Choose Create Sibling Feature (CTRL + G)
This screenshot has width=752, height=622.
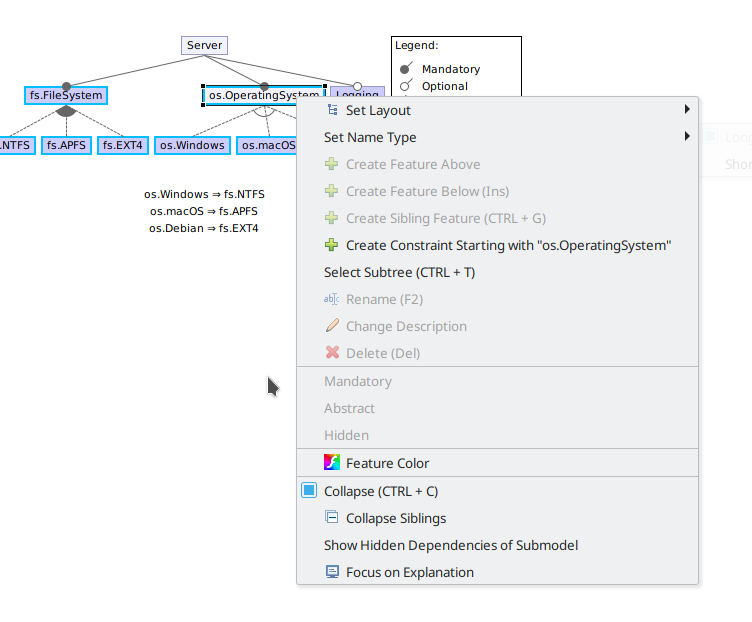pos(497,218)
